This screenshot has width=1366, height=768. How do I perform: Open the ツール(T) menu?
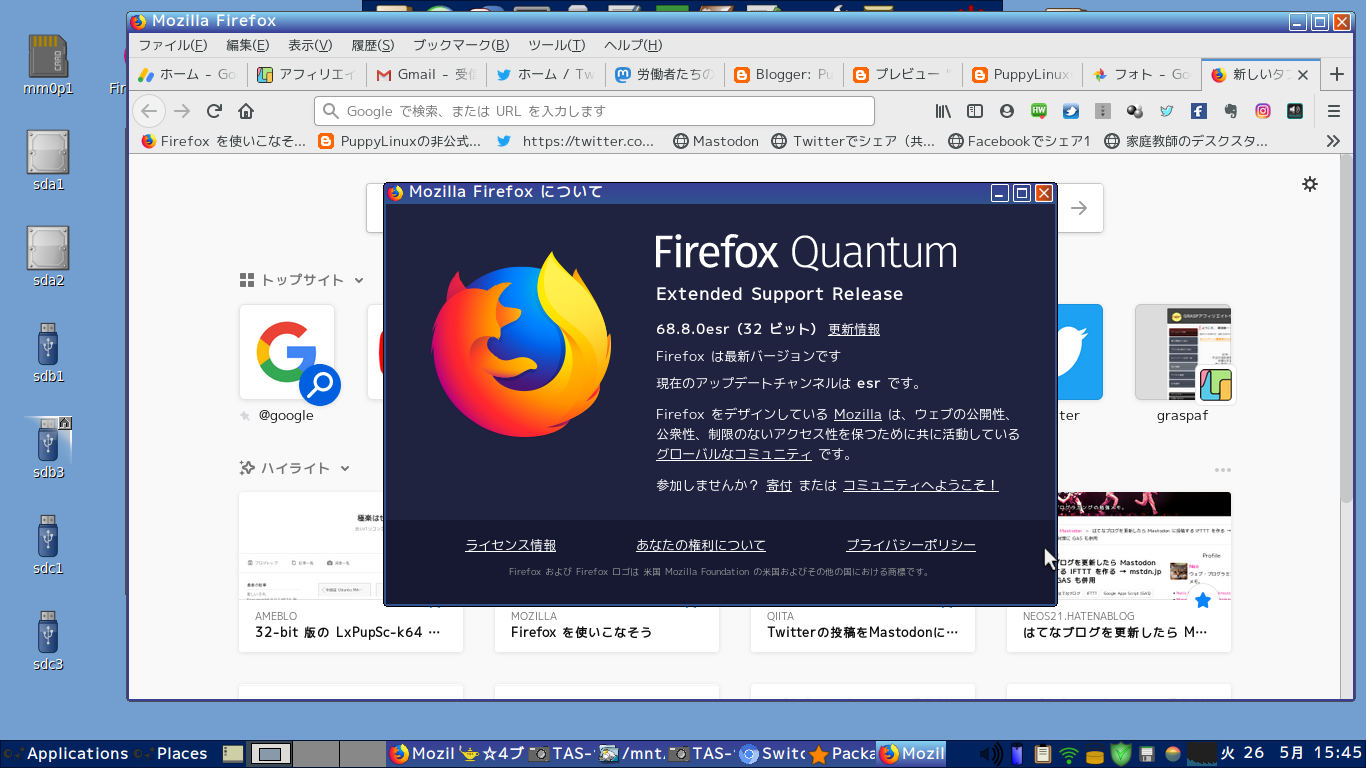(556, 46)
